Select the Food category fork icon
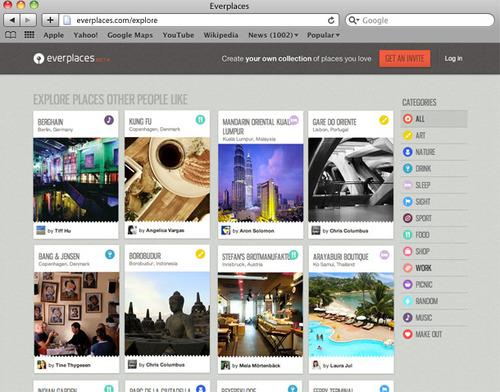 point(407,235)
